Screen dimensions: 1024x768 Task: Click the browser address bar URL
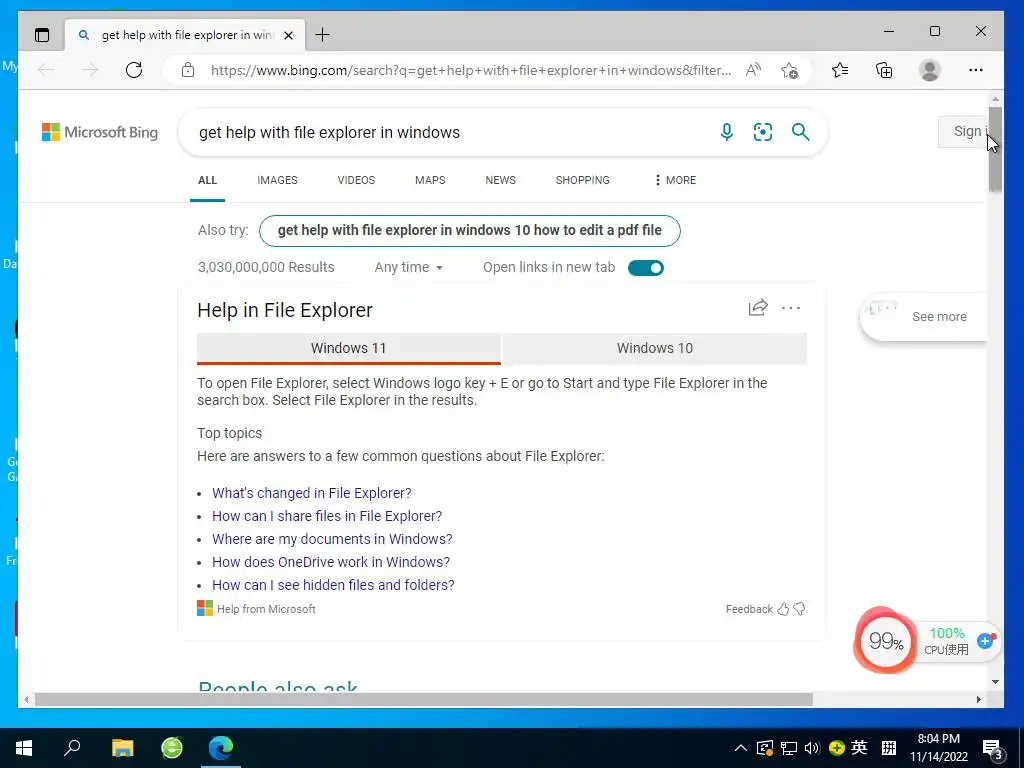(x=470, y=70)
